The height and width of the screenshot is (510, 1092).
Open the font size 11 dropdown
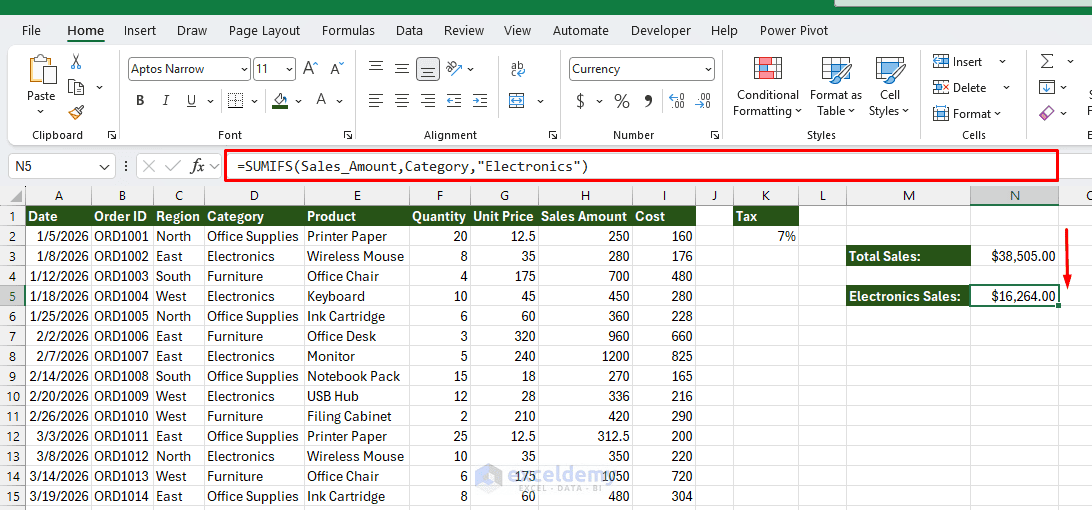point(290,69)
